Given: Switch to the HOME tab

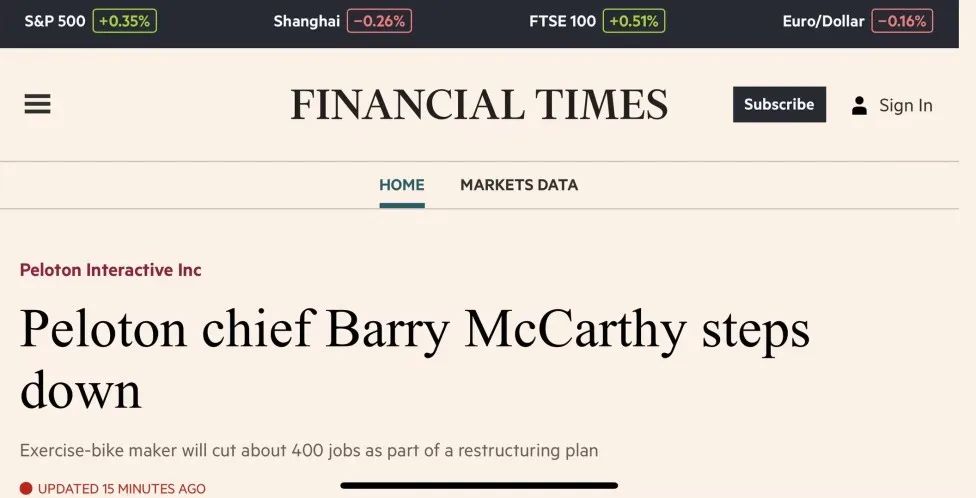Looking at the screenshot, I should (402, 185).
